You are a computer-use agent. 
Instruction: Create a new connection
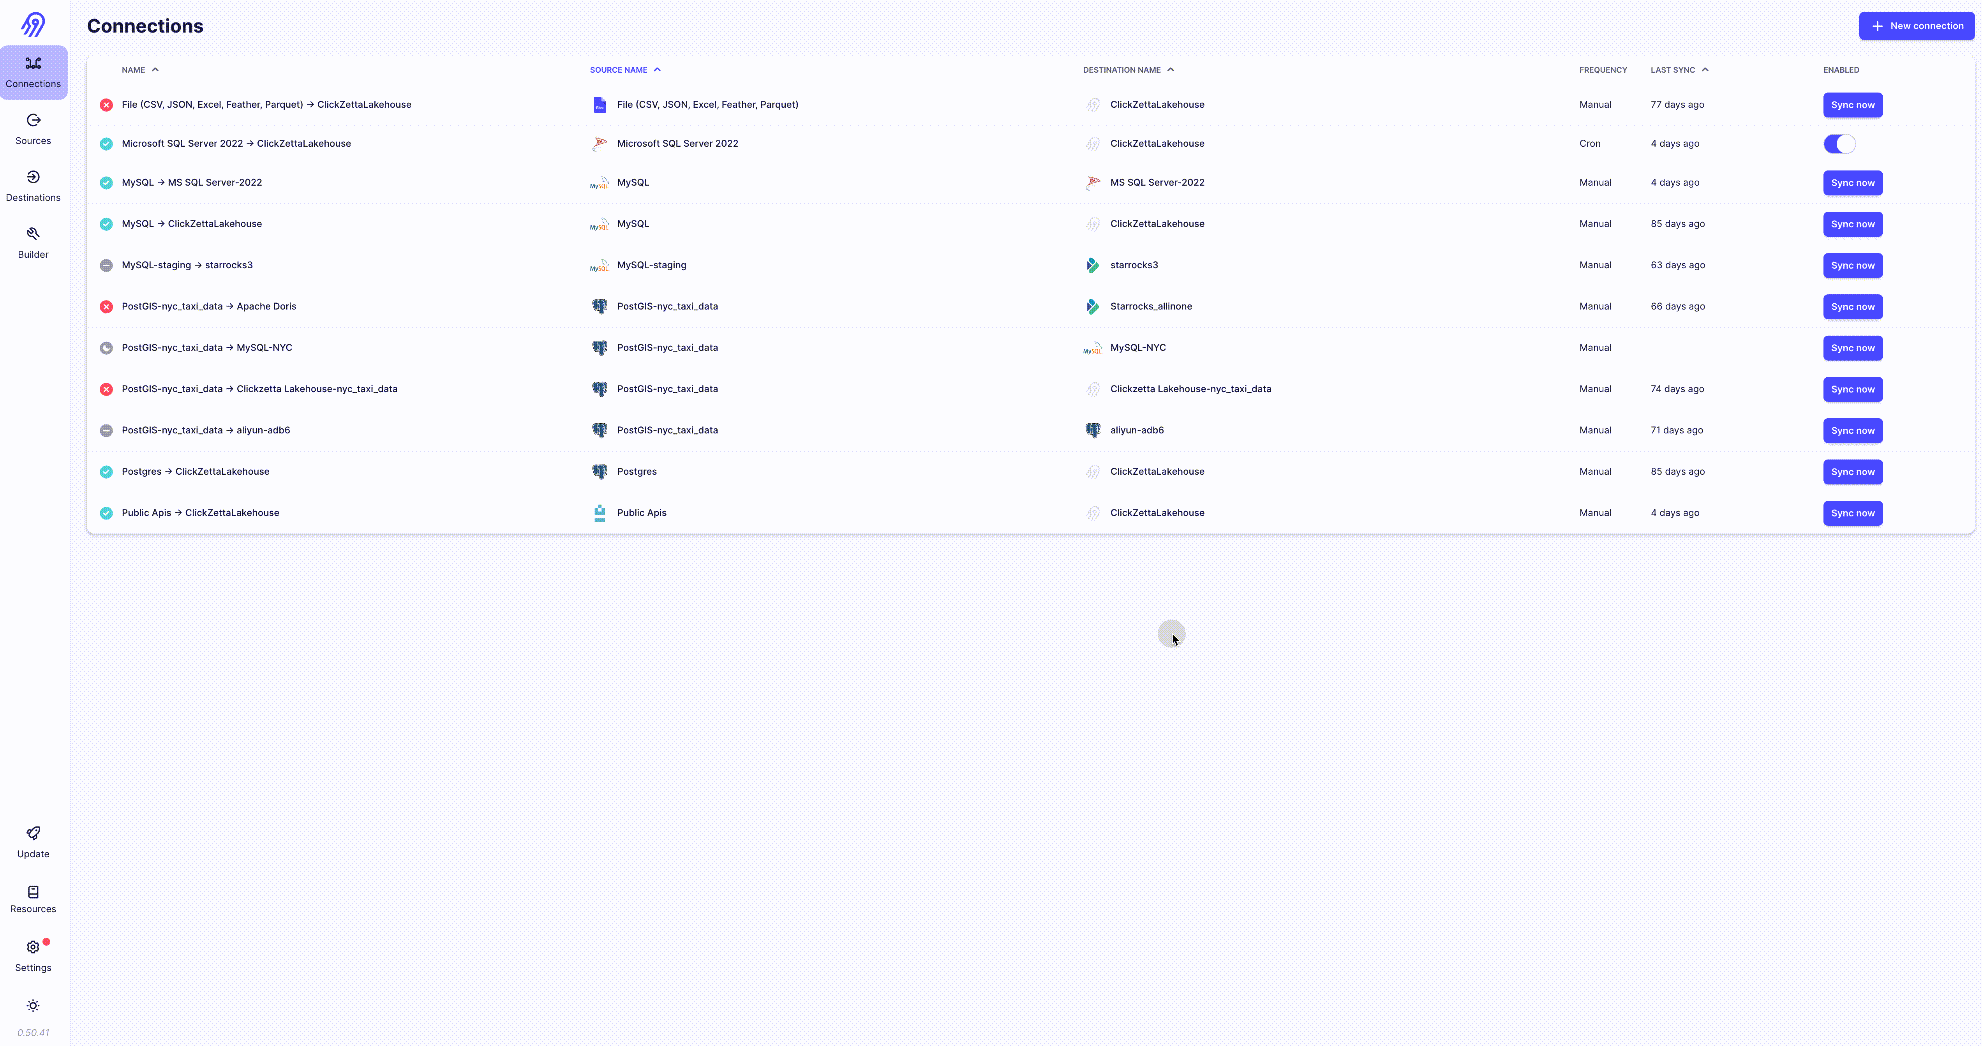coord(1916,25)
